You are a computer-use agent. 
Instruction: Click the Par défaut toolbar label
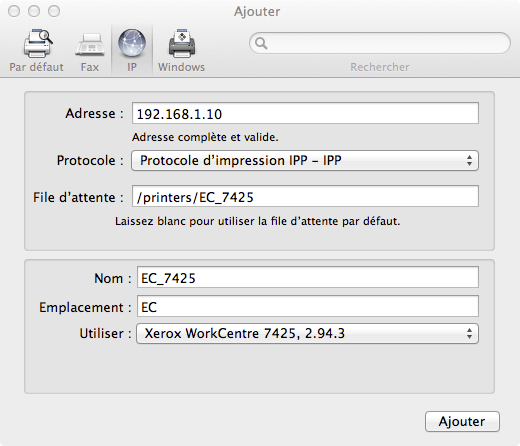pos(36,67)
